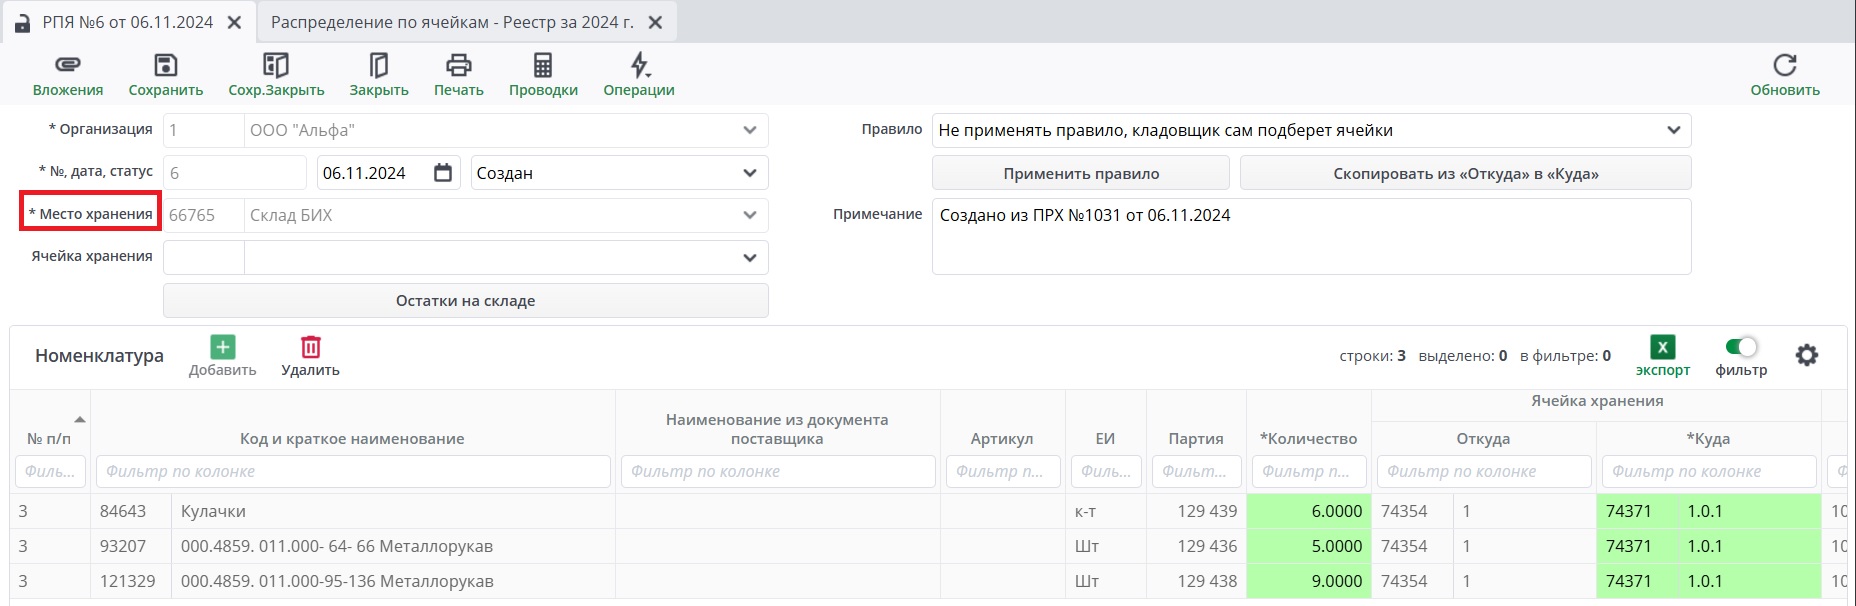Open the Операции lightning menu
This screenshot has height=606, width=1856.
[x=639, y=66]
